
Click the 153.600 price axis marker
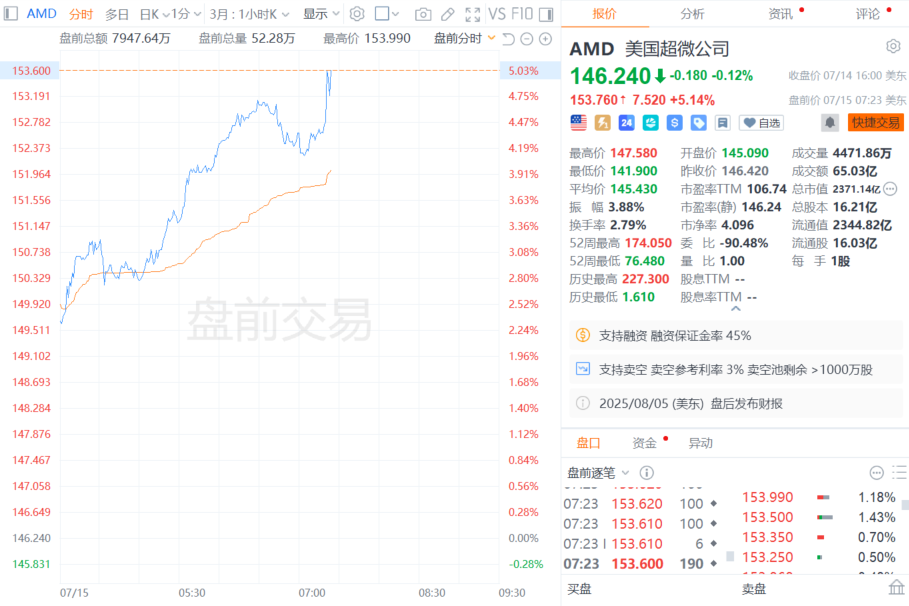pos(31,71)
